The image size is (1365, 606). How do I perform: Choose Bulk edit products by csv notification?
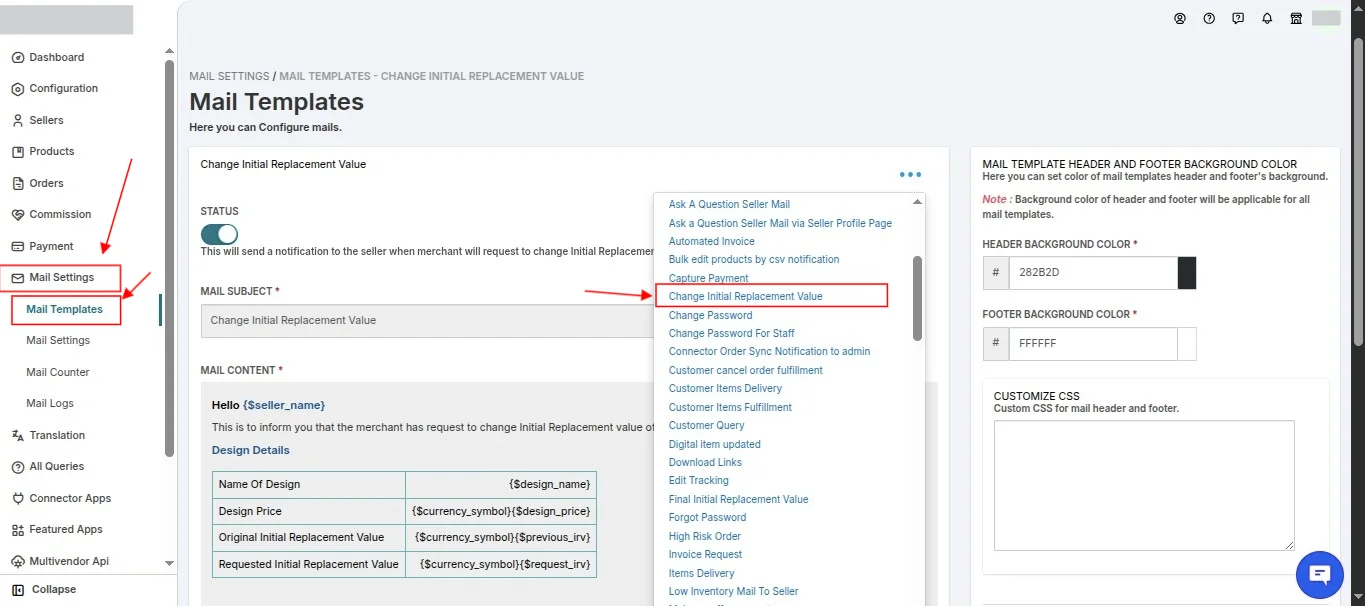point(754,260)
